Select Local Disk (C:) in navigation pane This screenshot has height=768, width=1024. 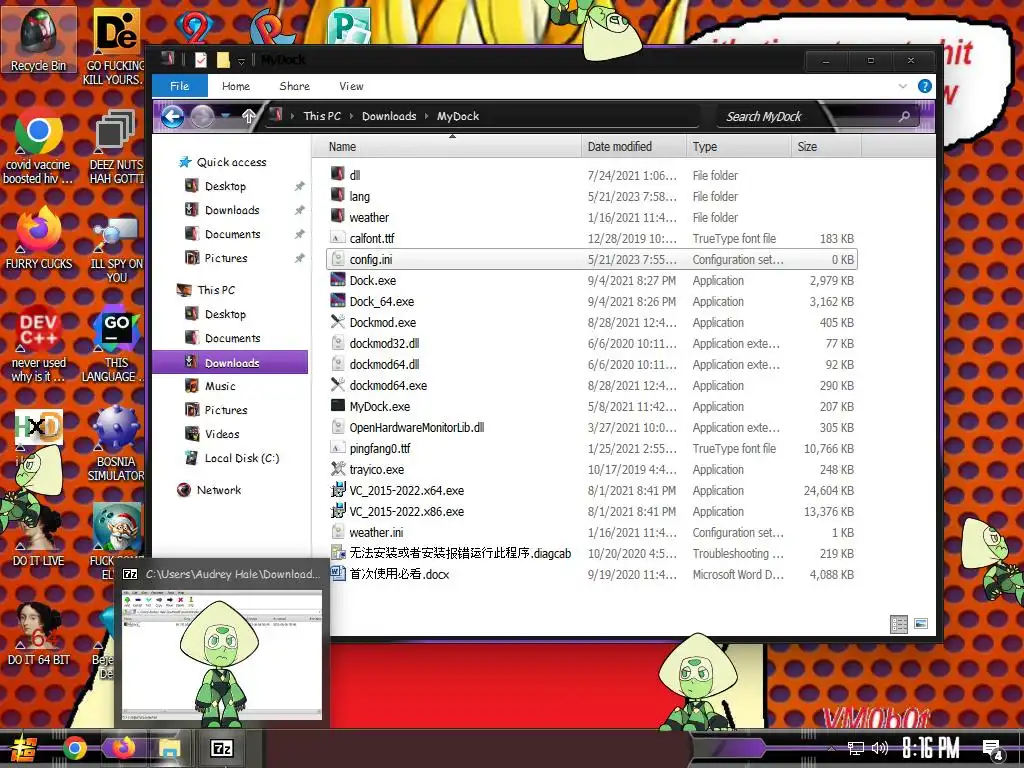pyautogui.click(x=242, y=458)
